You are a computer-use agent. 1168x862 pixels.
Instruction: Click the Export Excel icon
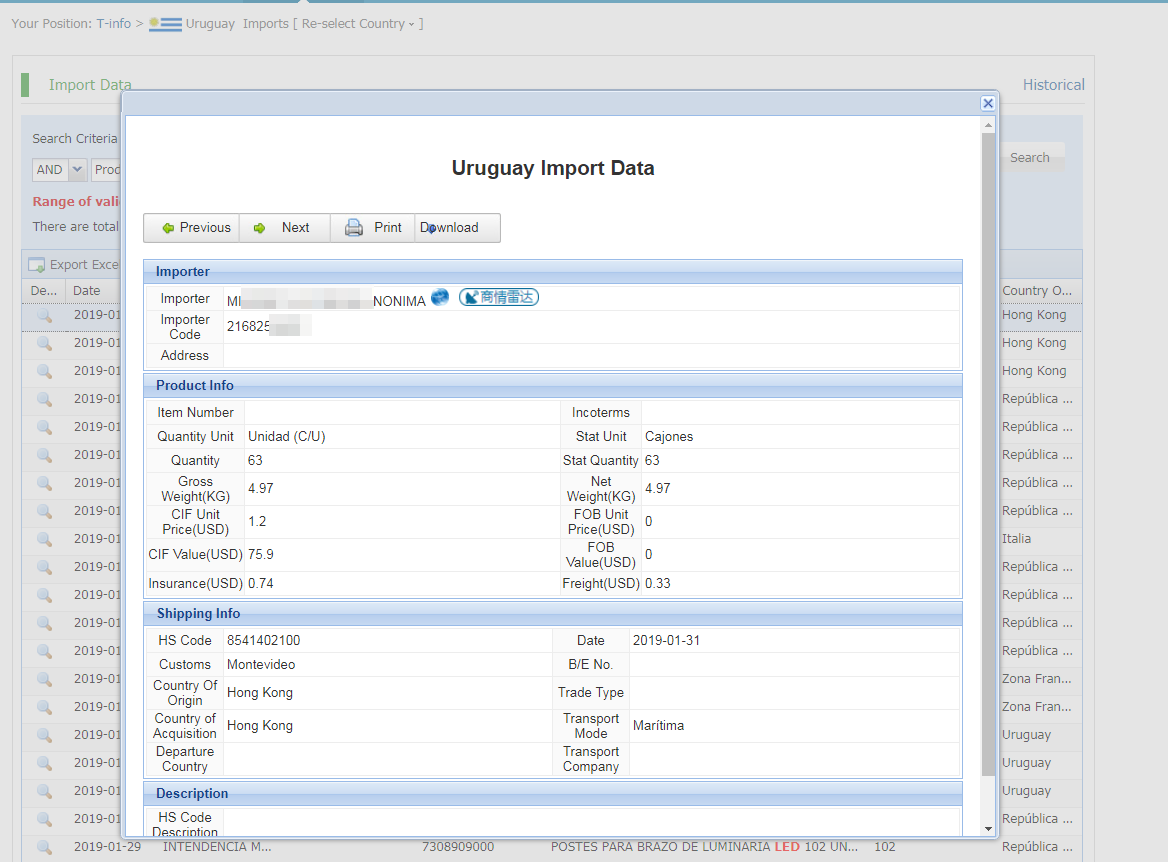click(37, 265)
